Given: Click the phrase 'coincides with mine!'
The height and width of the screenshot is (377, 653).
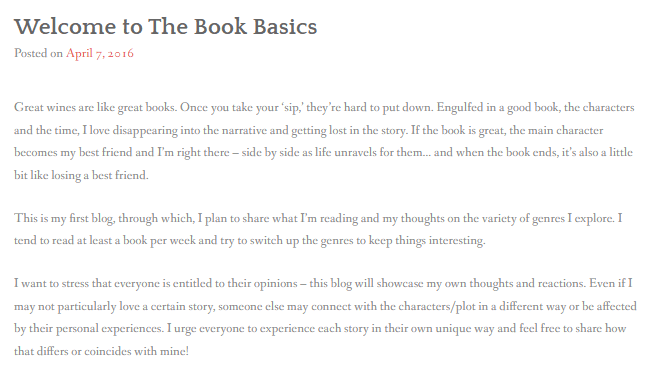Looking at the screenshot, I should (x=137, y=351).
